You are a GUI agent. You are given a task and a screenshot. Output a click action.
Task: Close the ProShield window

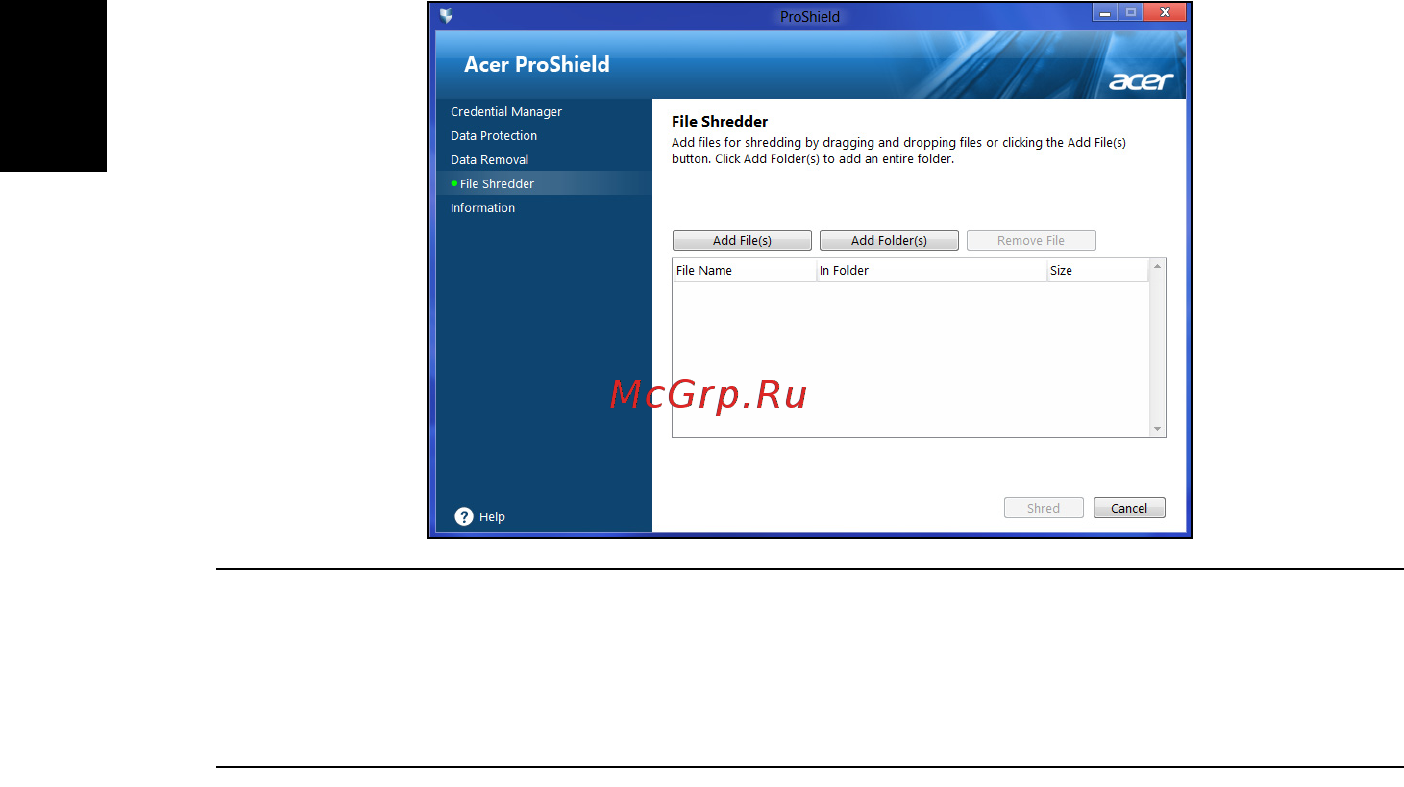point(1166,13)
